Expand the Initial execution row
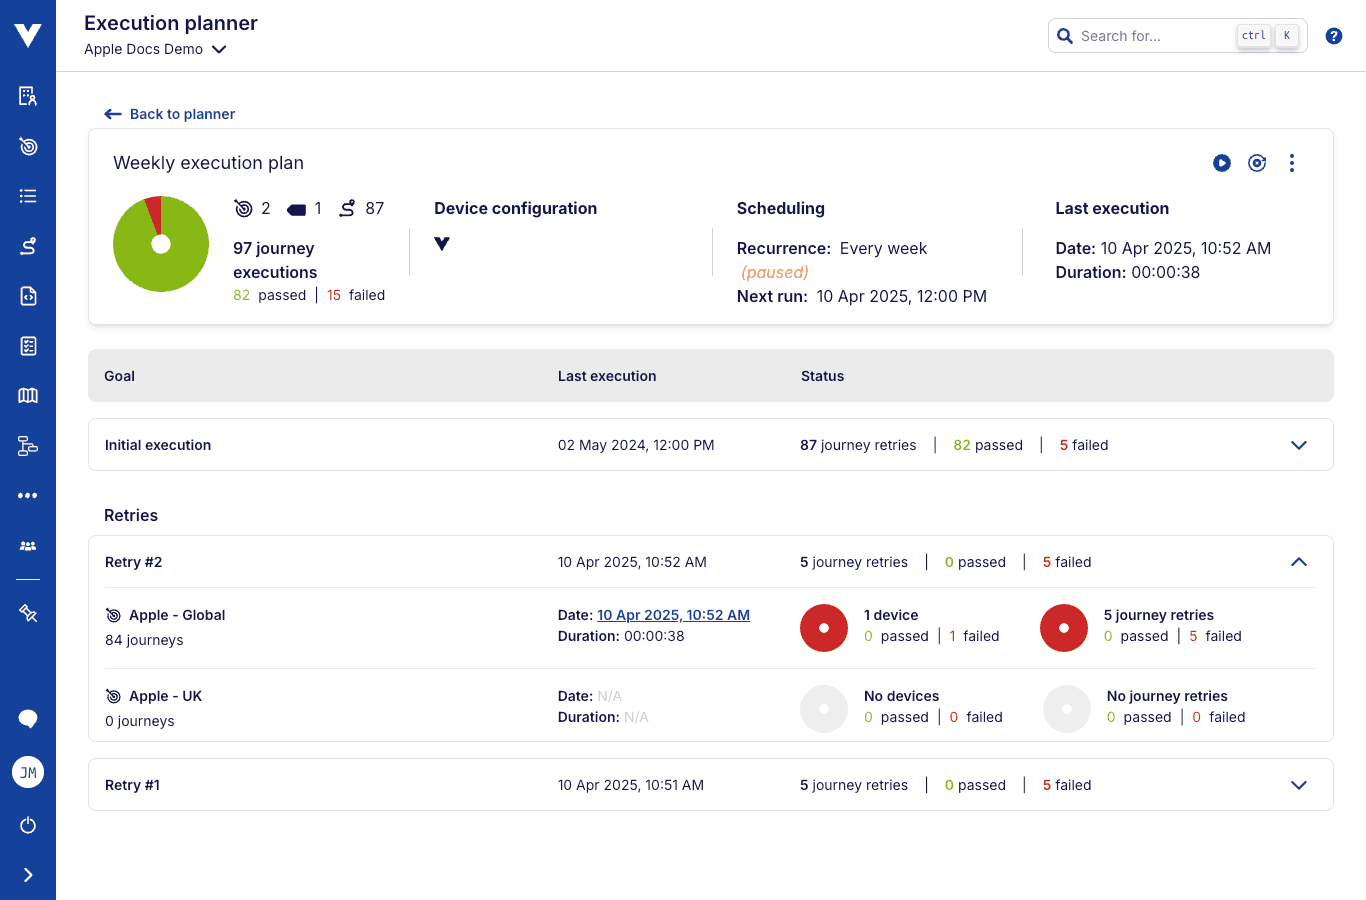The width and height of the screenshot is (1366, 900). [1299, 444]
